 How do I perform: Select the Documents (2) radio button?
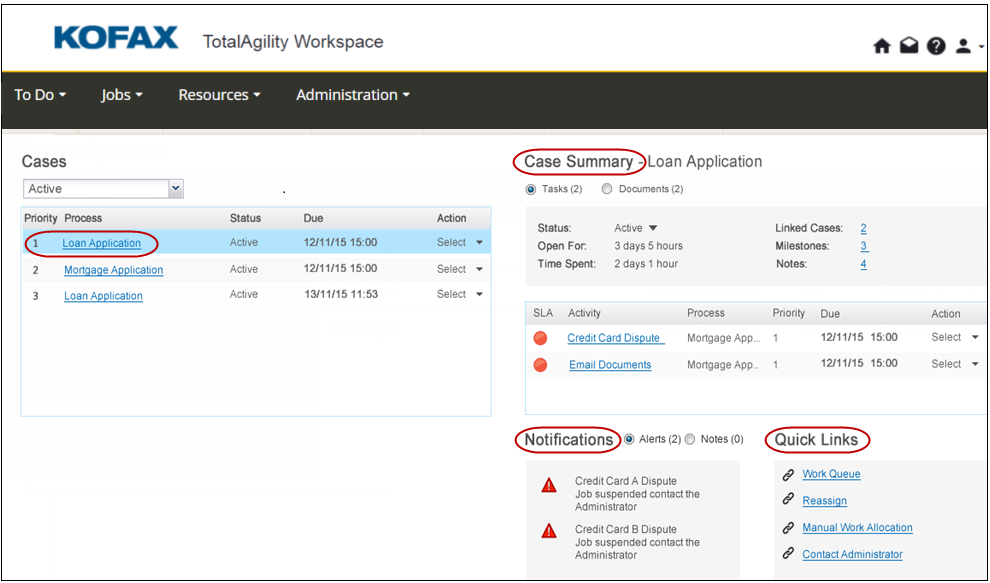[x=607, y=189]
